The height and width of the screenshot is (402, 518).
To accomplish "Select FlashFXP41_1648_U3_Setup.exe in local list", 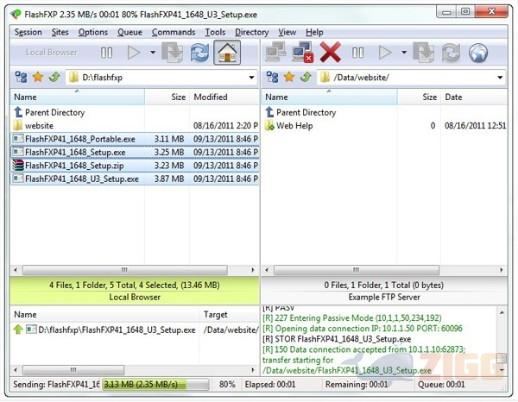I will [x=135, y=179].
